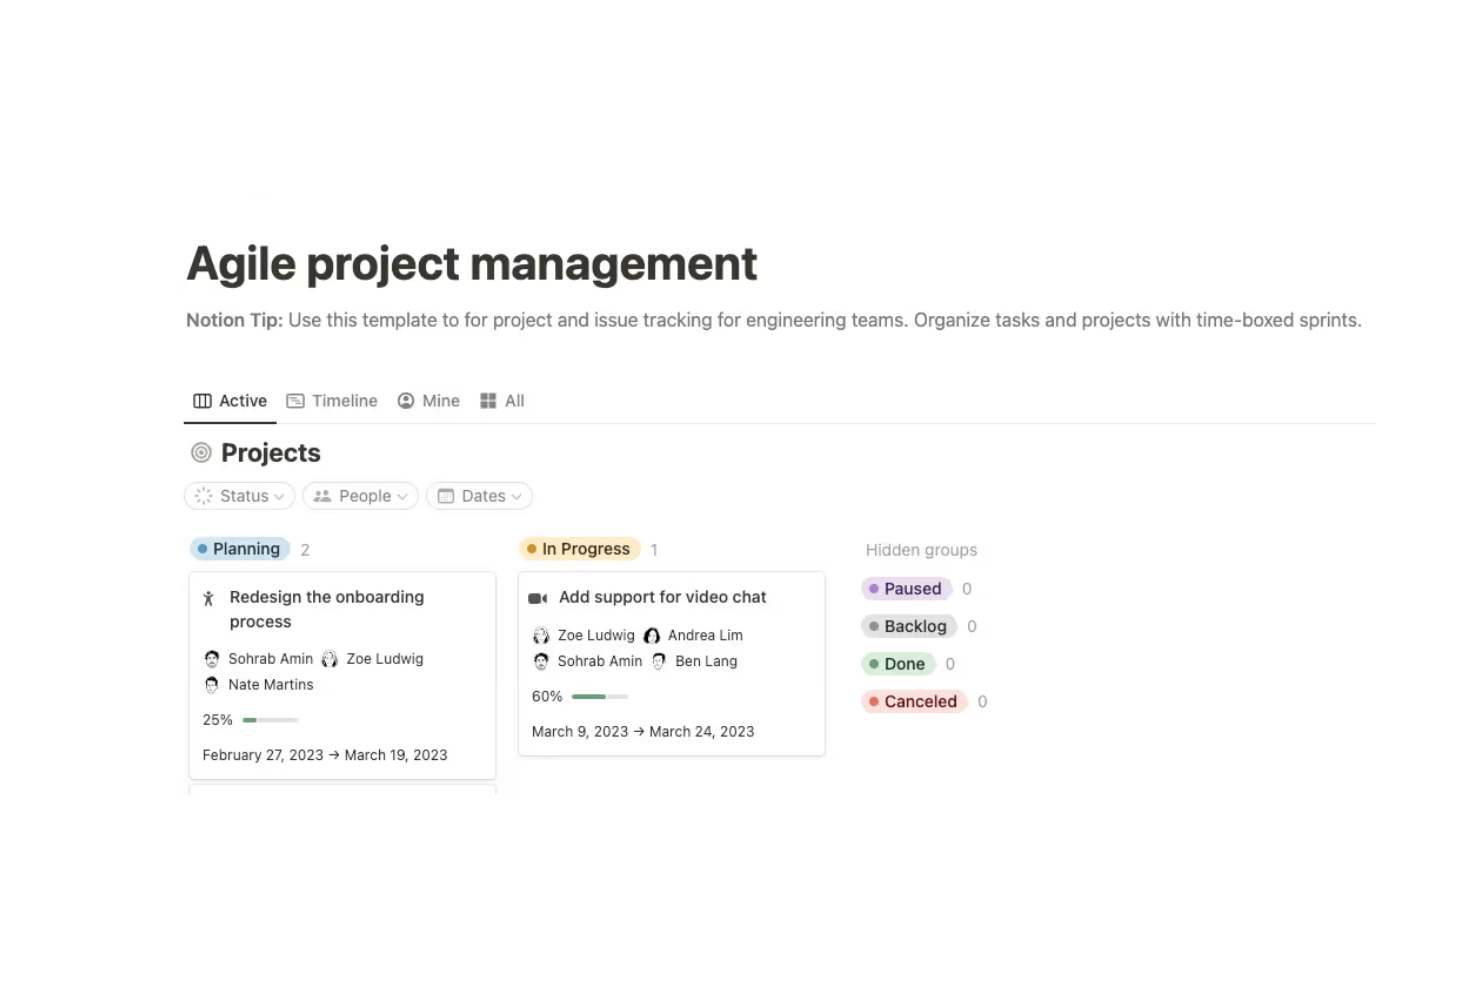Viewport: 1480px width, 987px height.
Task: Show the hidden Done group
Action: [x=898, y=663]
